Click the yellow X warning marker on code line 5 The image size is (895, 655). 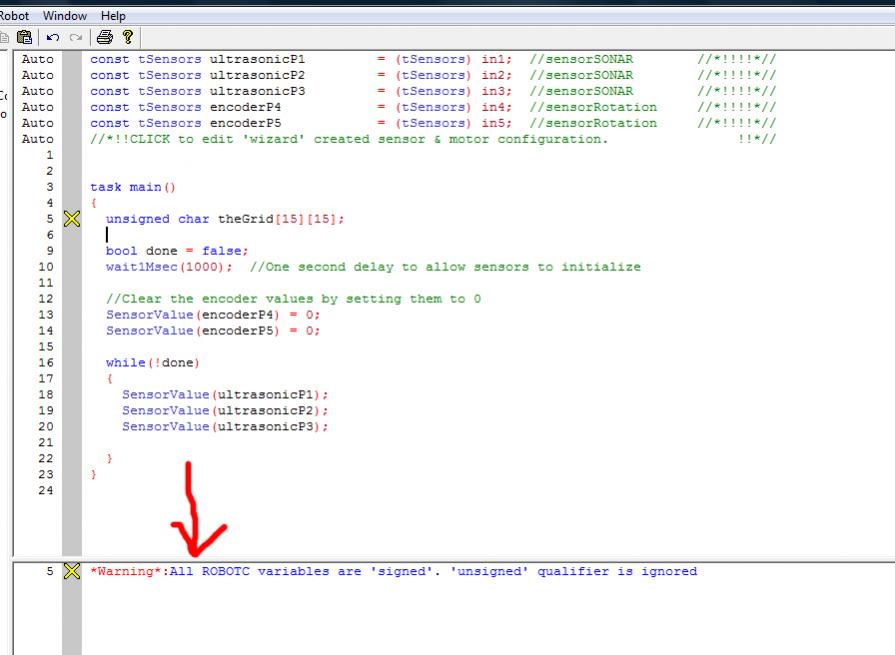72,219
